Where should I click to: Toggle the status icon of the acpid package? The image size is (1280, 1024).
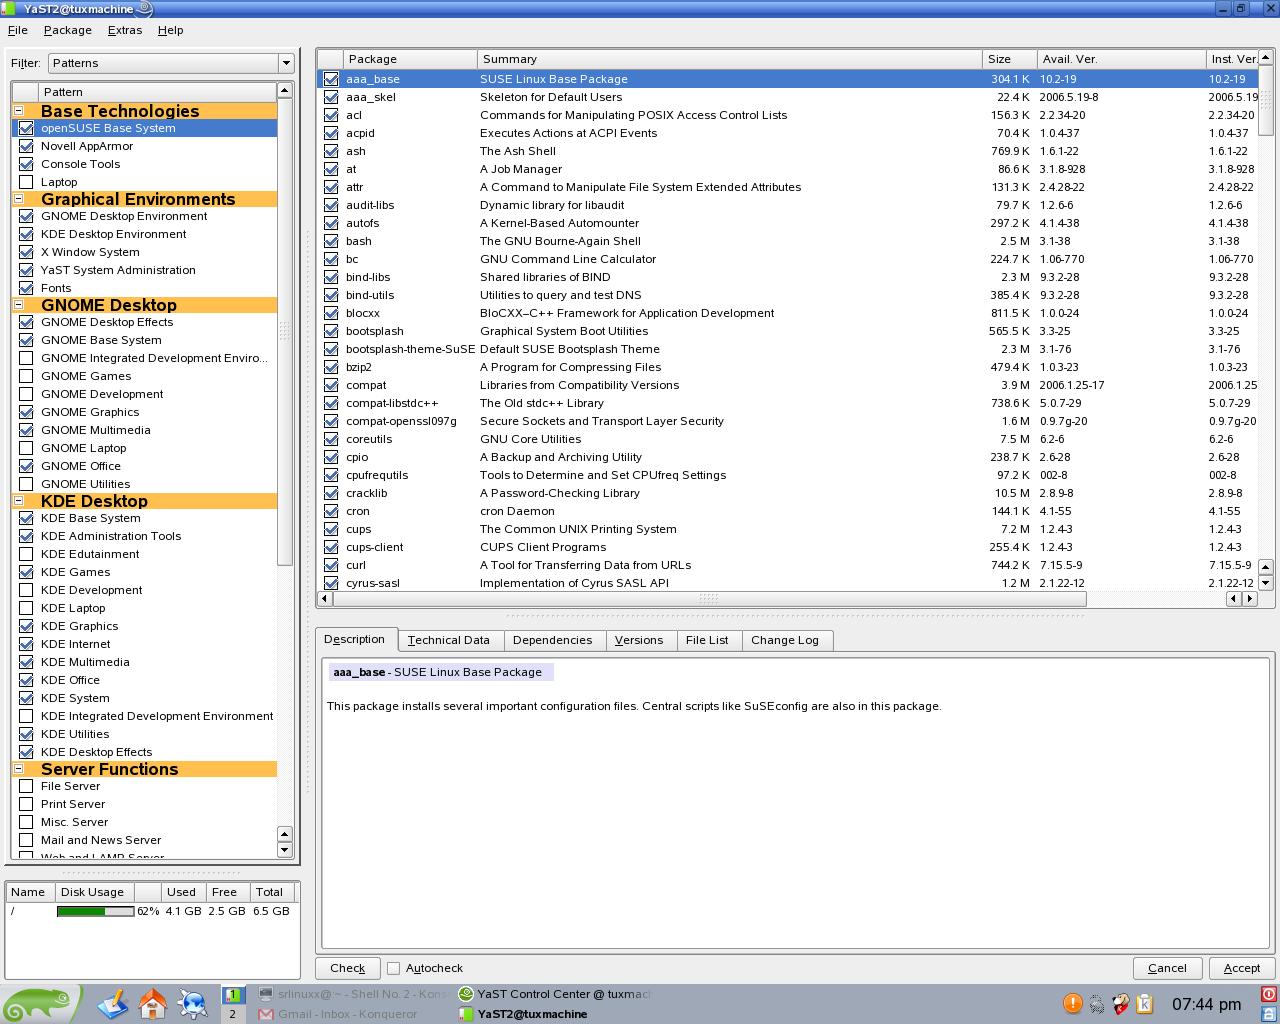331,133
